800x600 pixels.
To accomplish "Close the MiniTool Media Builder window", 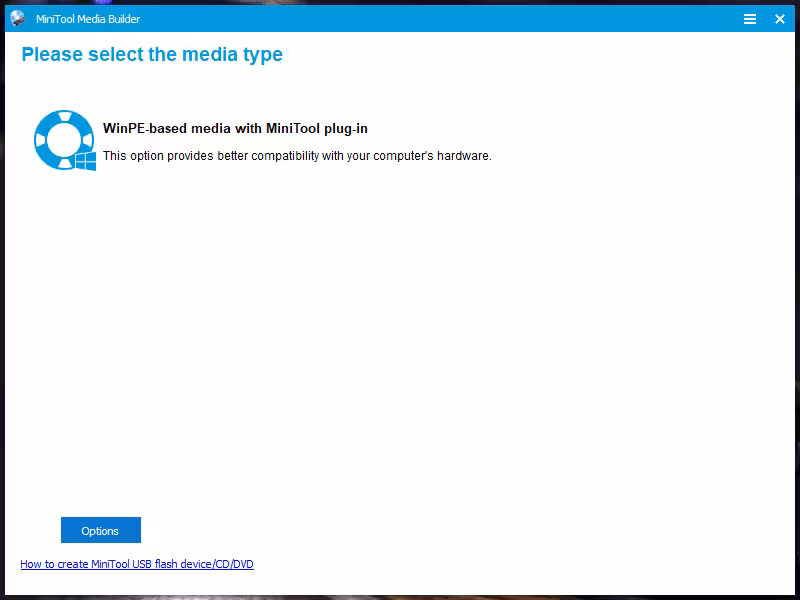I will tap(780, 19).
